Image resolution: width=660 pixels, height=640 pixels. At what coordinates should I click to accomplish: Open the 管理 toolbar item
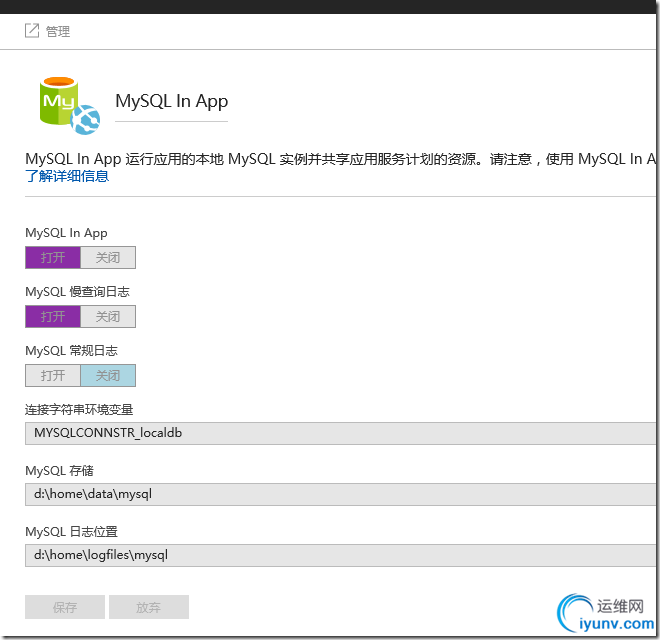coord(48,31)
